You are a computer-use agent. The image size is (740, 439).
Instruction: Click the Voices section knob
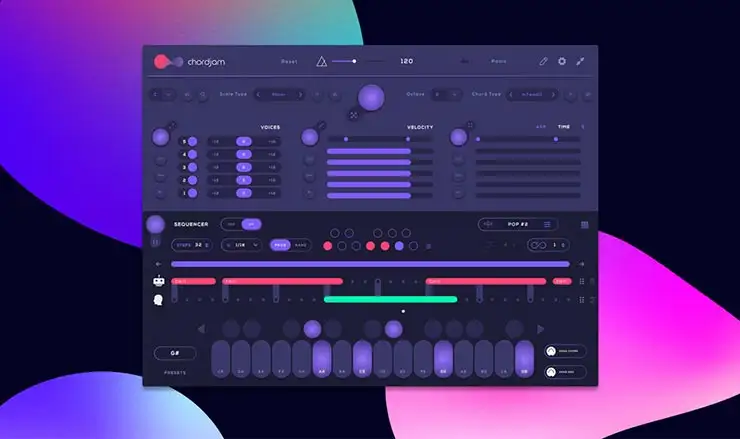coord(160,137)
